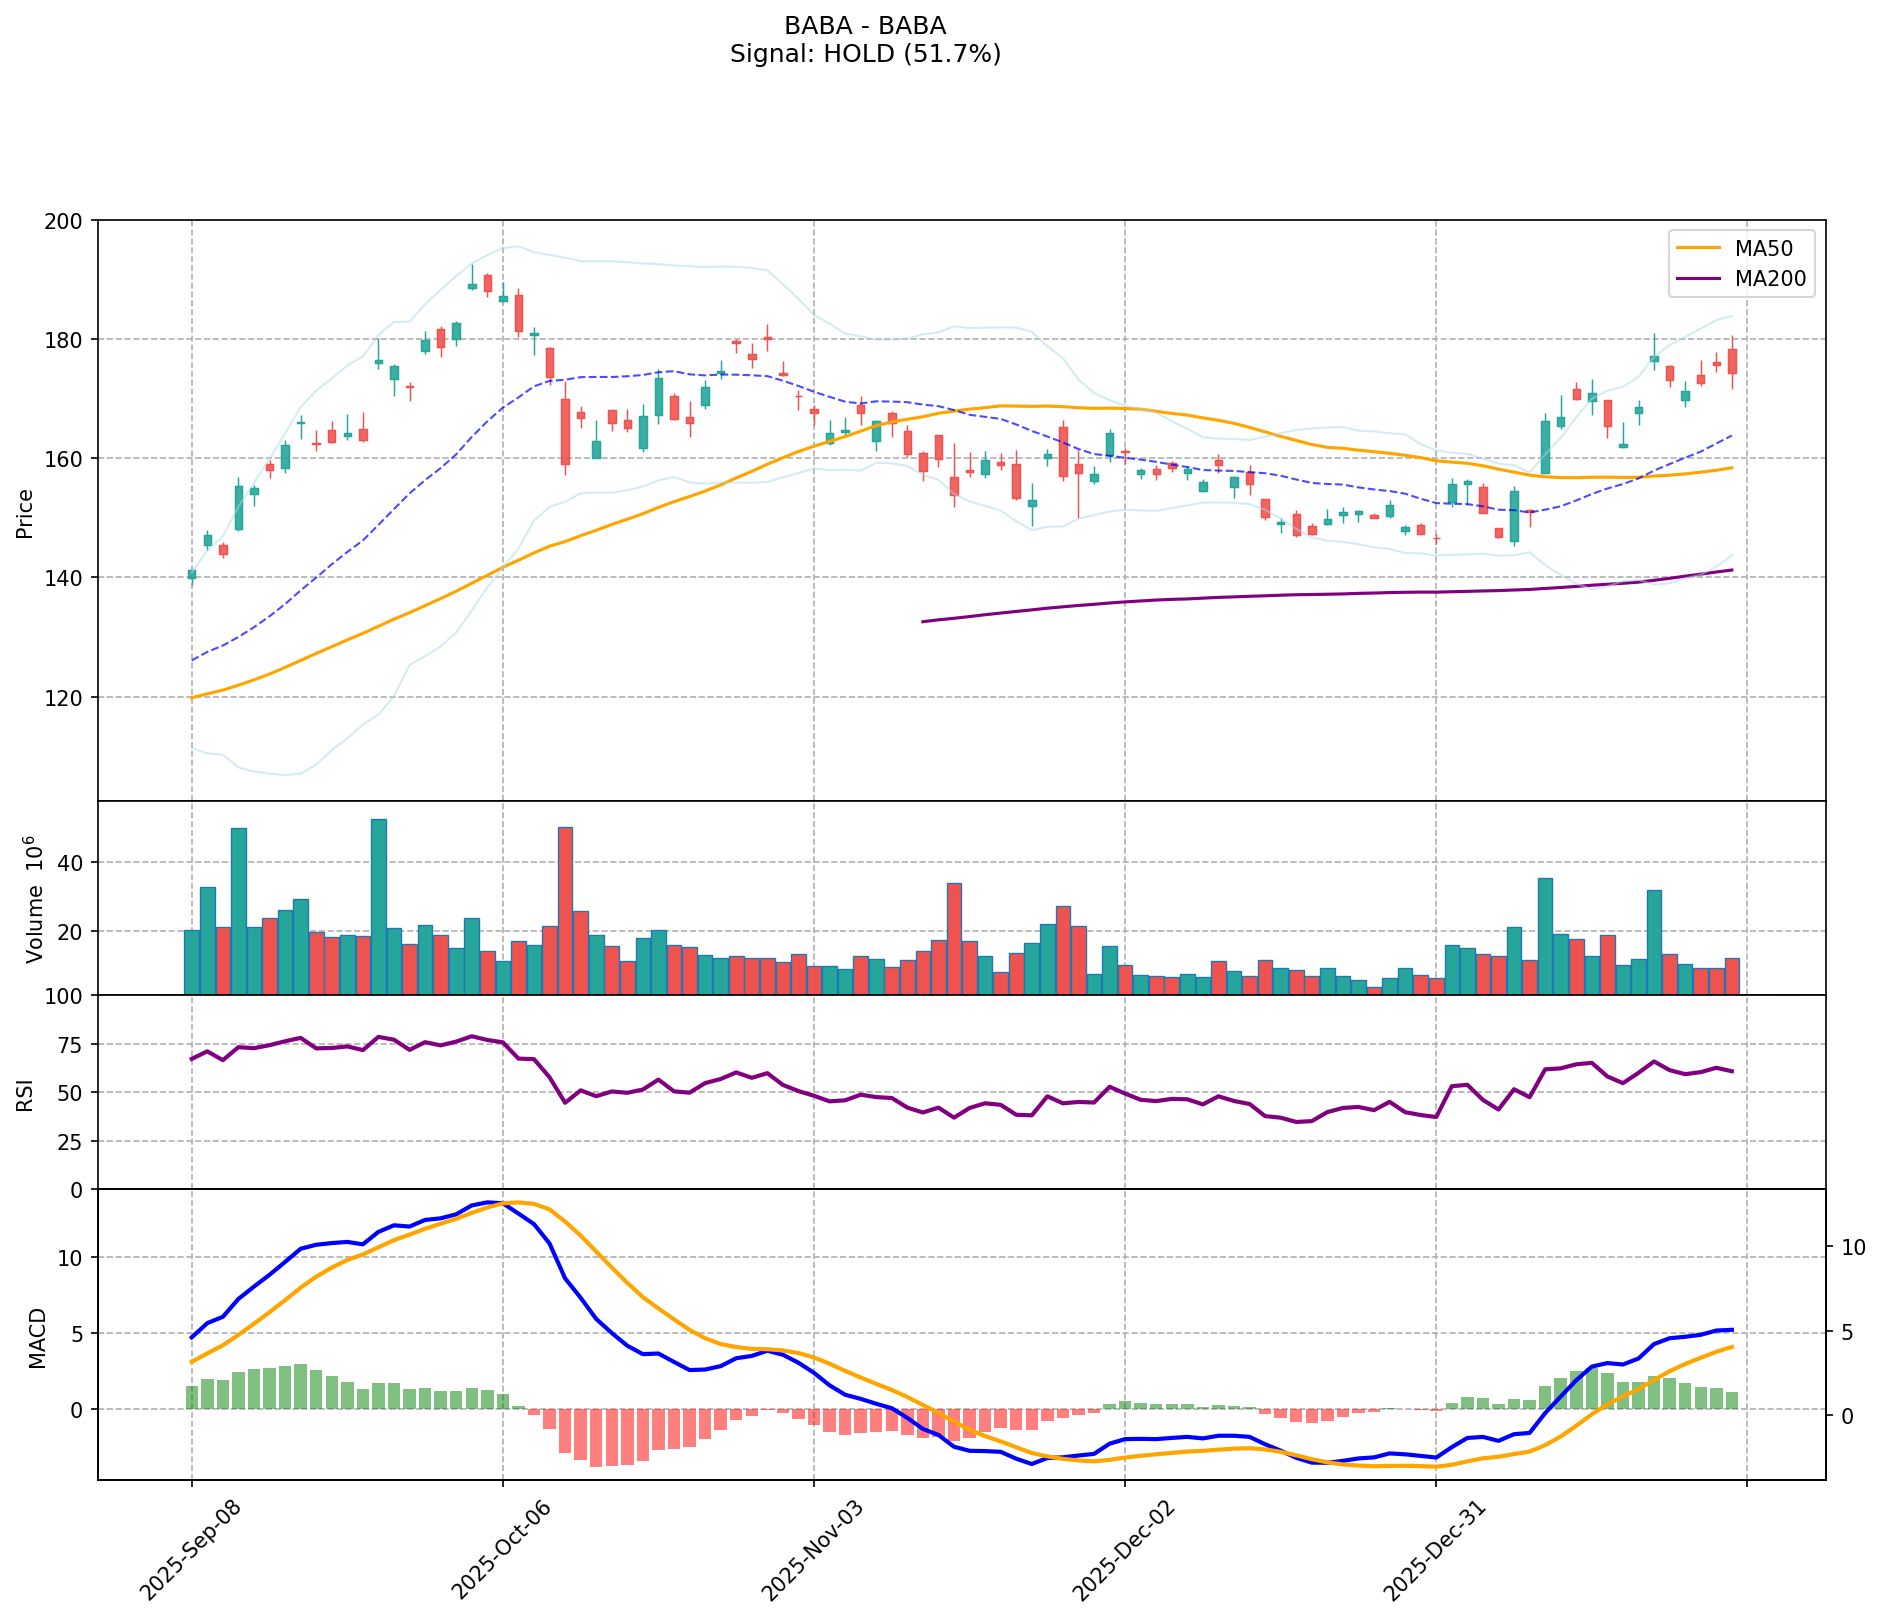Click the 200 tick on the price axis

(x=69, y=220)
